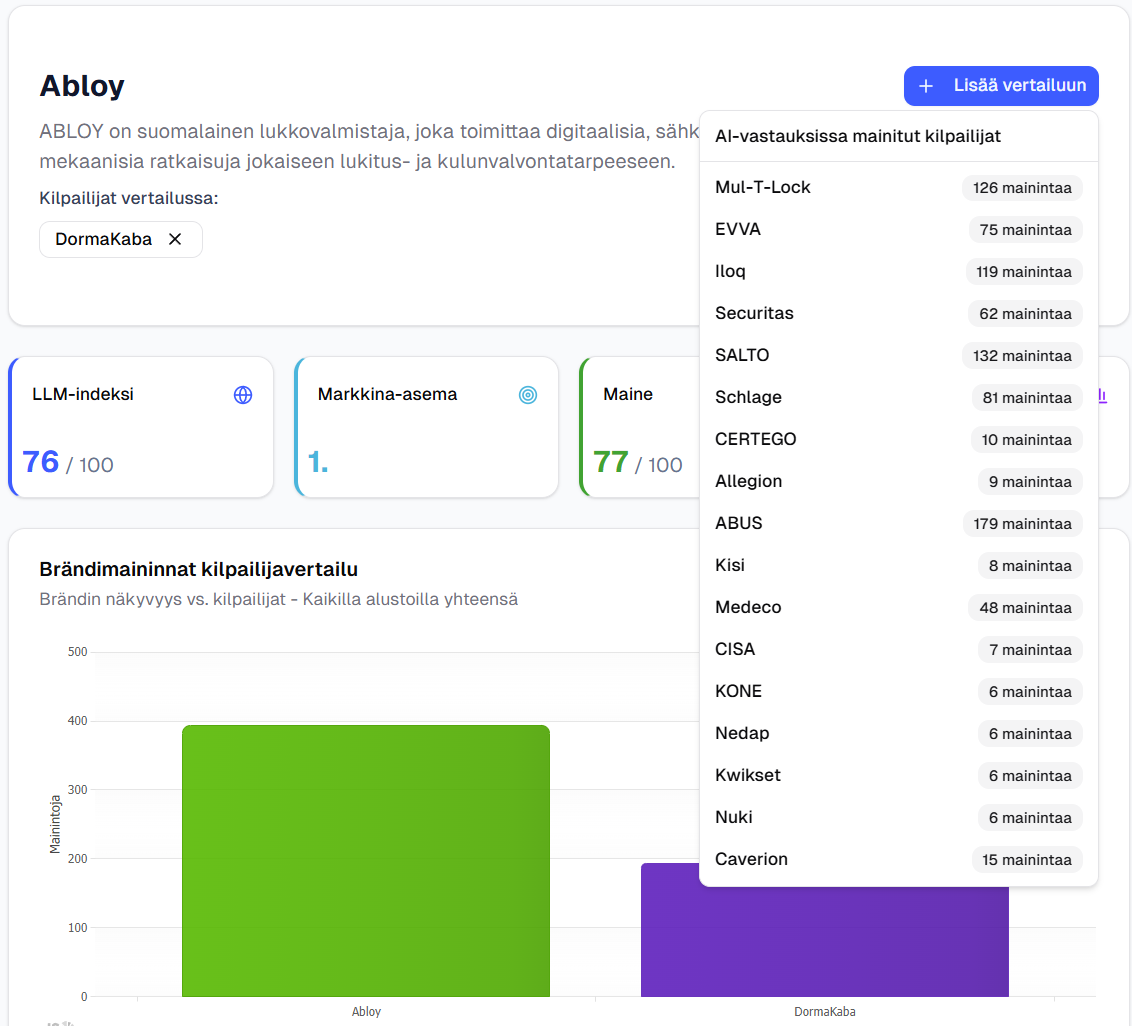Select Medeco from the competitor list
The width and height of the screenshot is (1132, 1026).
point(748,607)
